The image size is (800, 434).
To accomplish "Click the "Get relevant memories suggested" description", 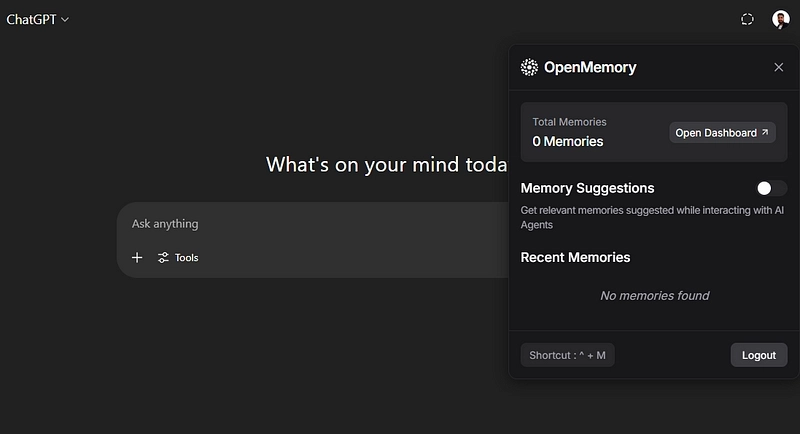I will click(652, 217).
